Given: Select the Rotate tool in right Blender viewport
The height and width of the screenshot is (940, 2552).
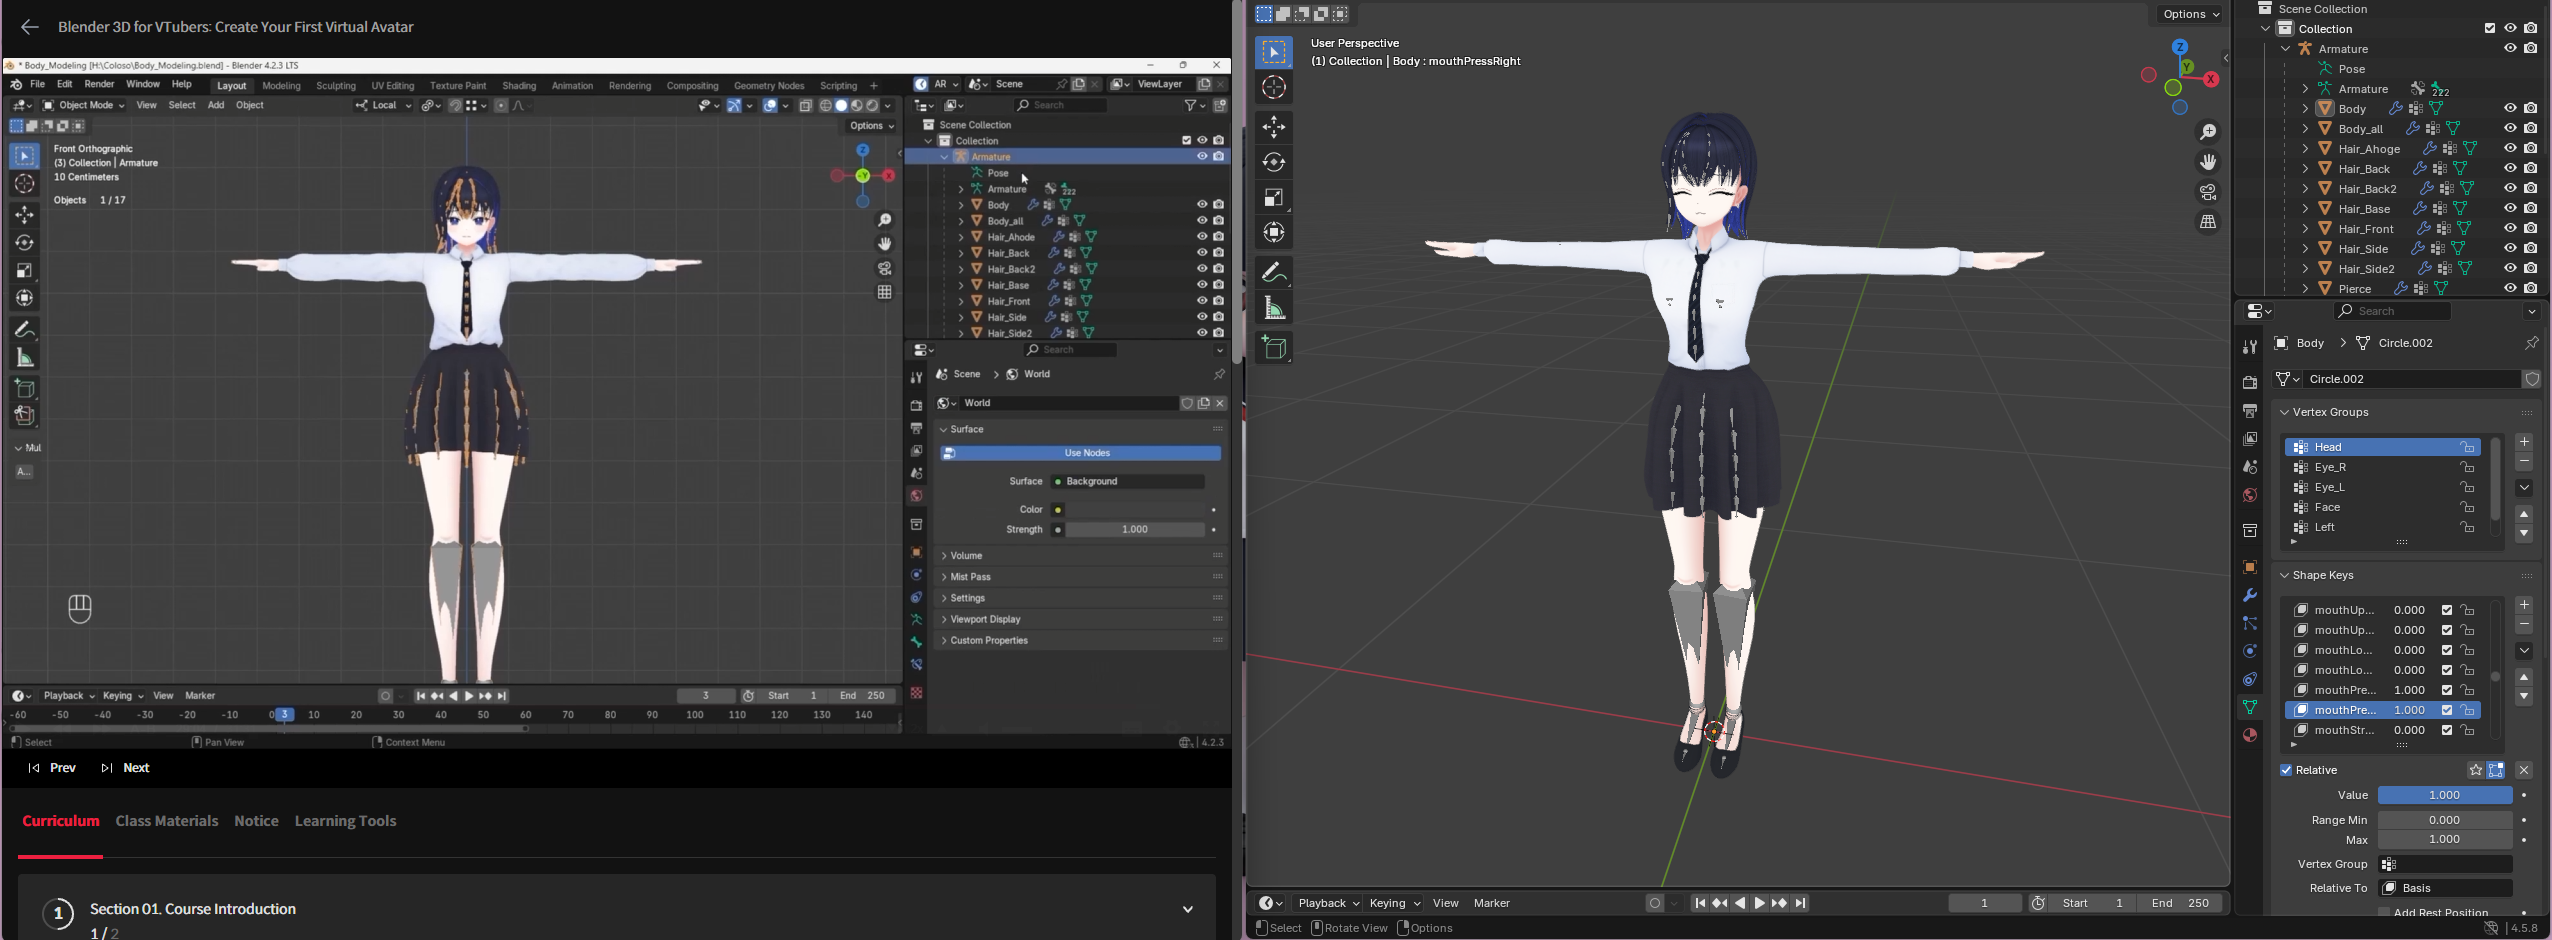Looking at the screenshot, I should tap(1274, 162).
